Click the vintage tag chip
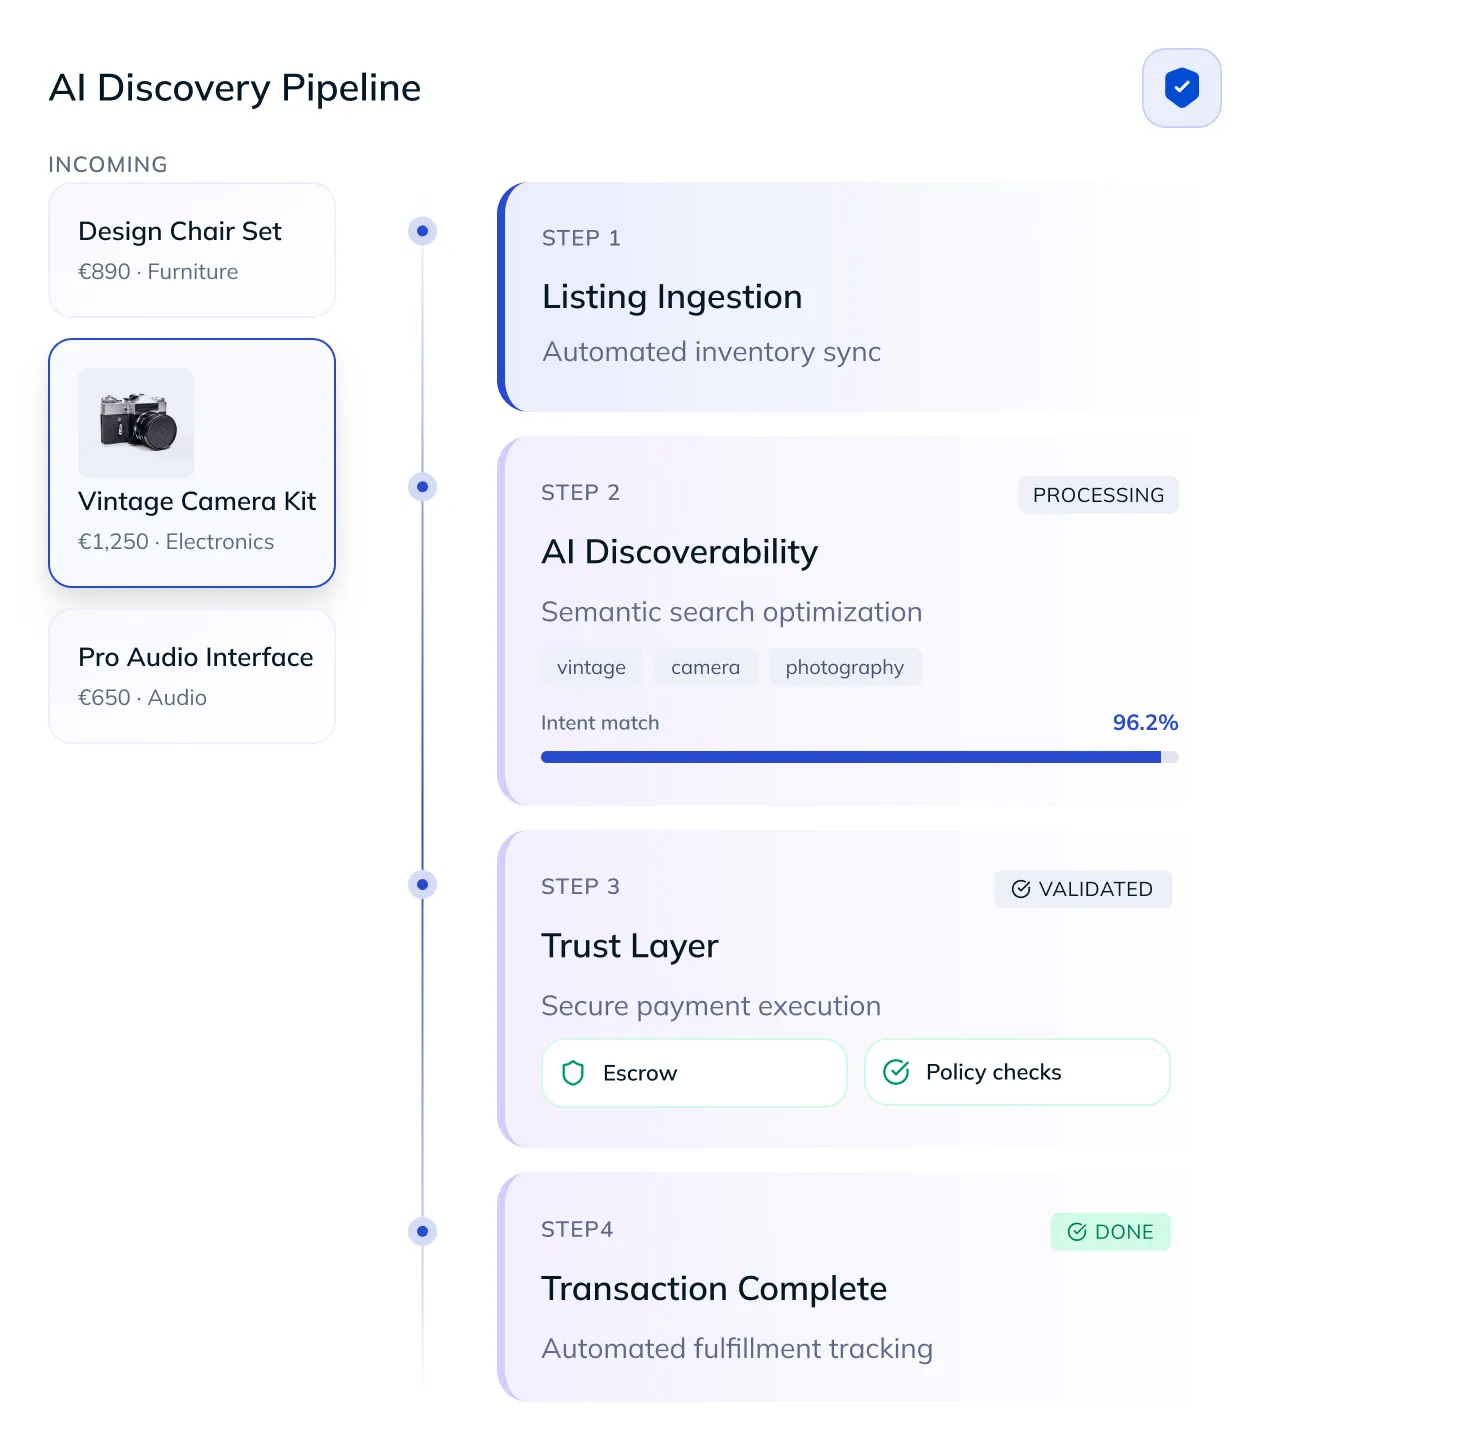The width and height of the screenshot is (1478, 1450). (x=591, y=667)
